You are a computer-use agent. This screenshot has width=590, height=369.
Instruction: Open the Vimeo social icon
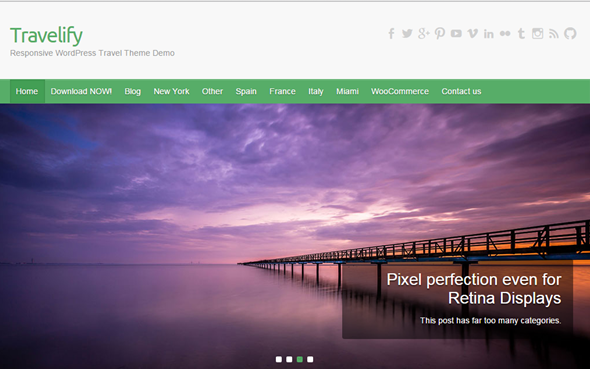click(x=473, y=34)
